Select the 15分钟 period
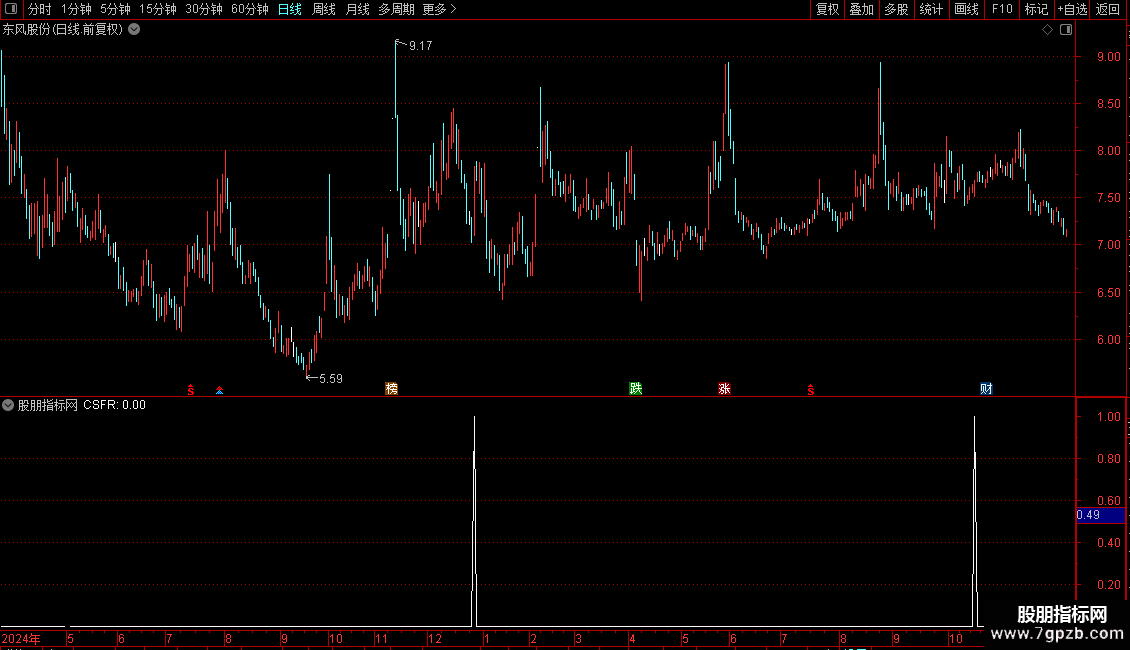 coord(158,9)
